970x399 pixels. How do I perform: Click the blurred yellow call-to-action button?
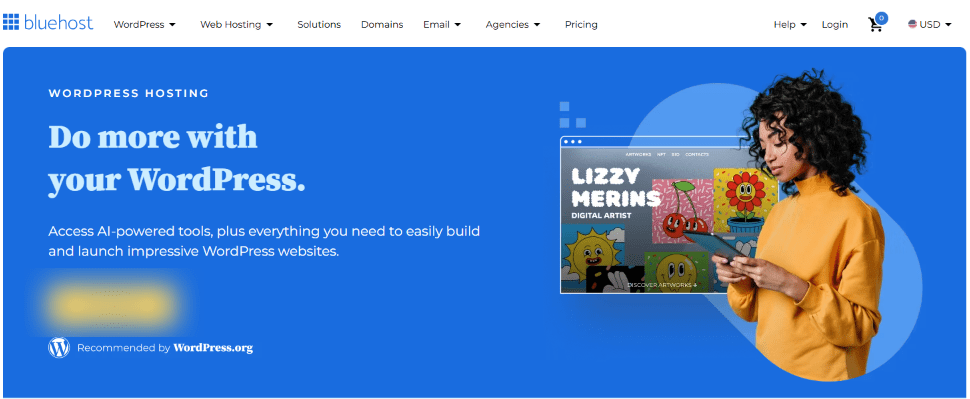tap(112, 304)
